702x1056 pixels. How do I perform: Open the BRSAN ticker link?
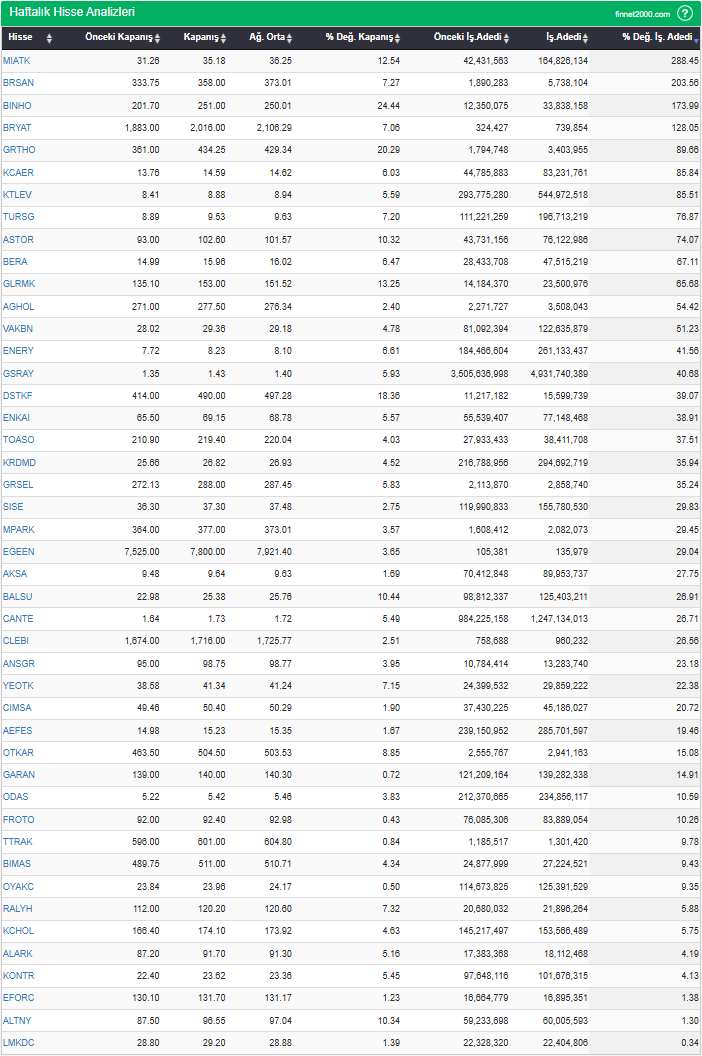click(x=18, y=83)
